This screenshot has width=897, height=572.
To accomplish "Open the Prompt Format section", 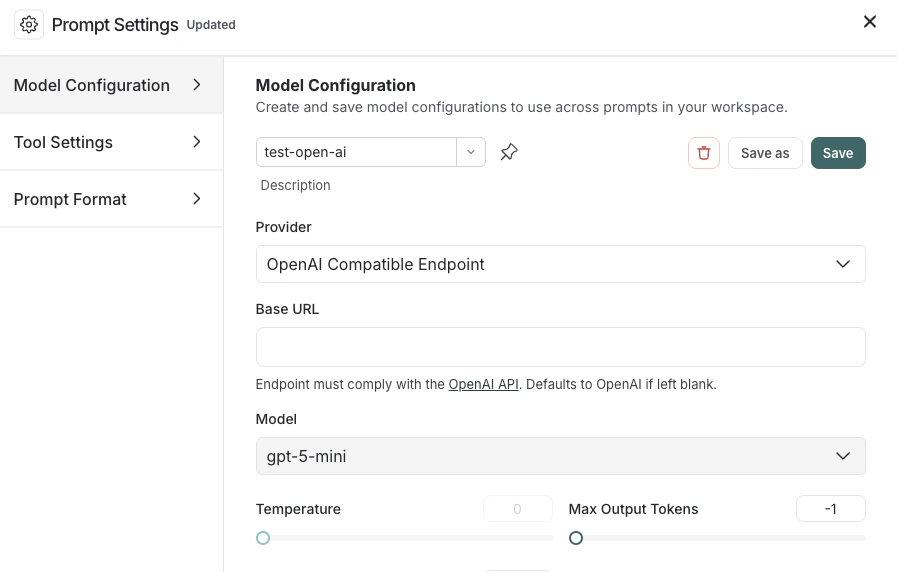I will click(70, 199).
